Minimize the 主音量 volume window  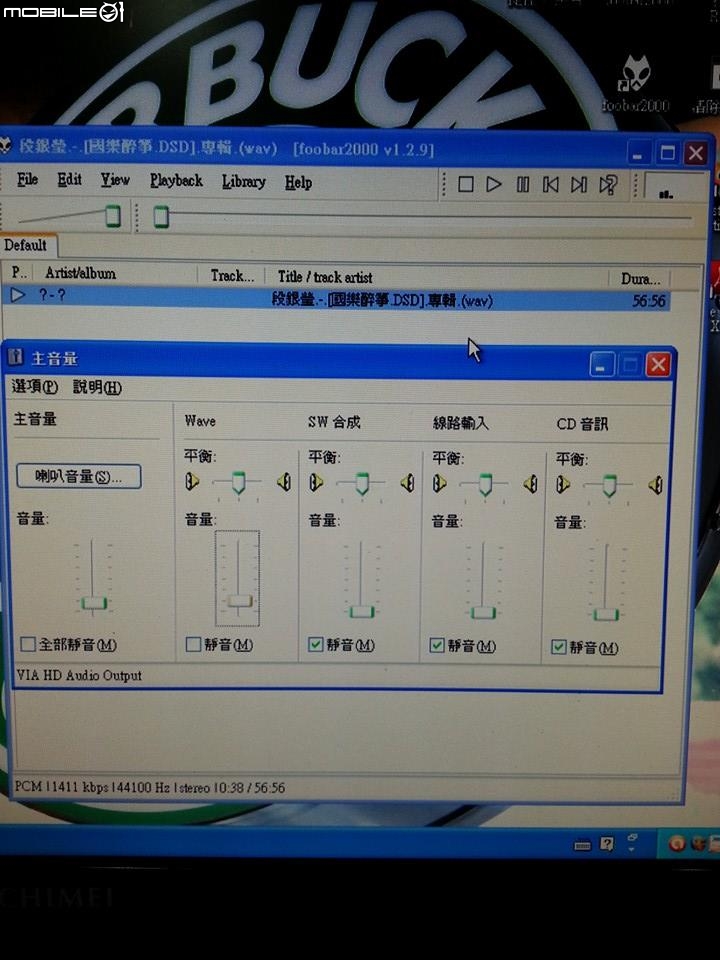602,365
